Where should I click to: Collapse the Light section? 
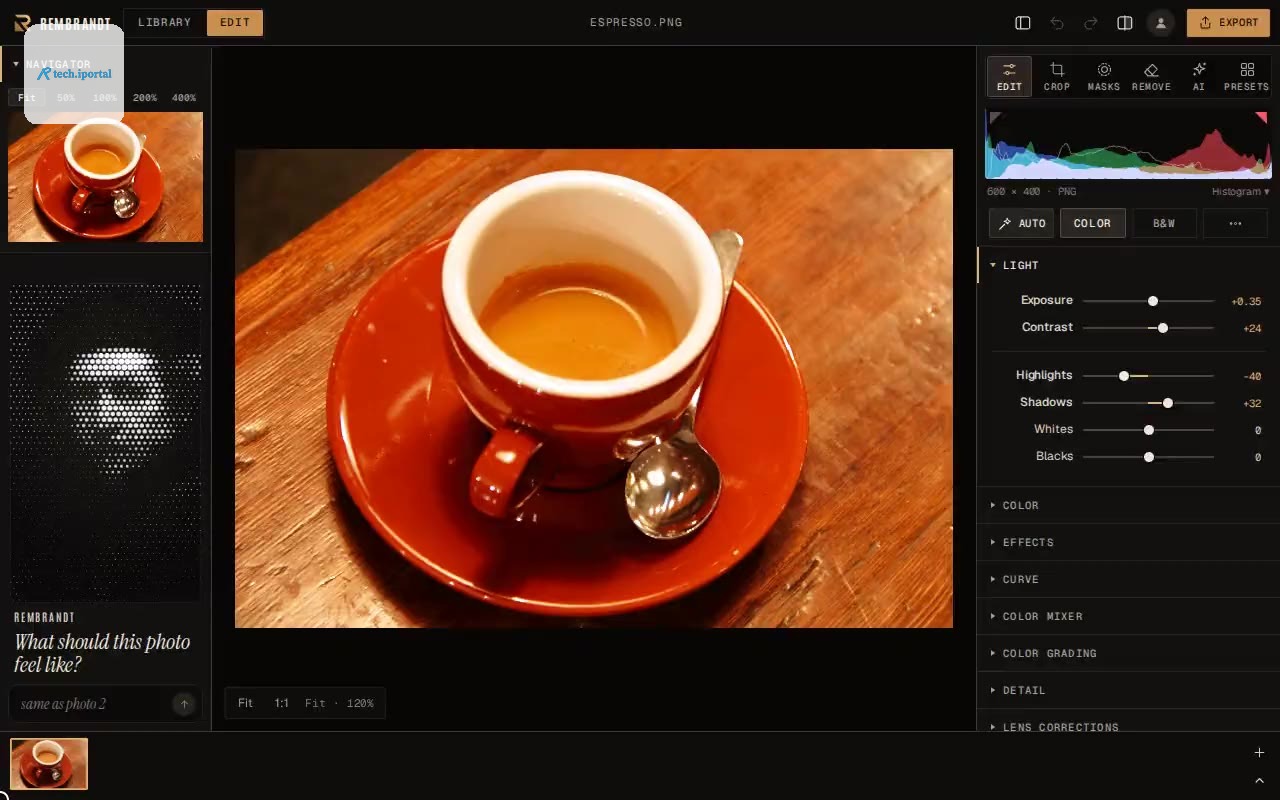1128,265
